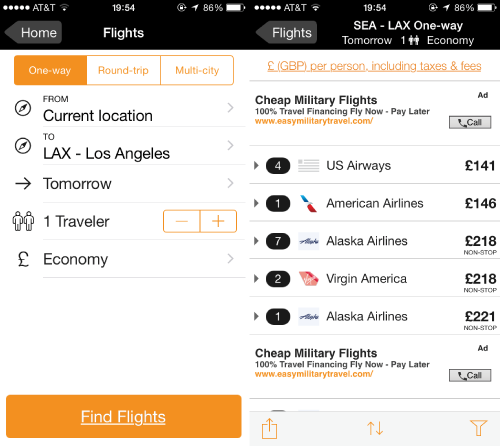
Task: Select the Round-trip option
Action: [123, 70]
